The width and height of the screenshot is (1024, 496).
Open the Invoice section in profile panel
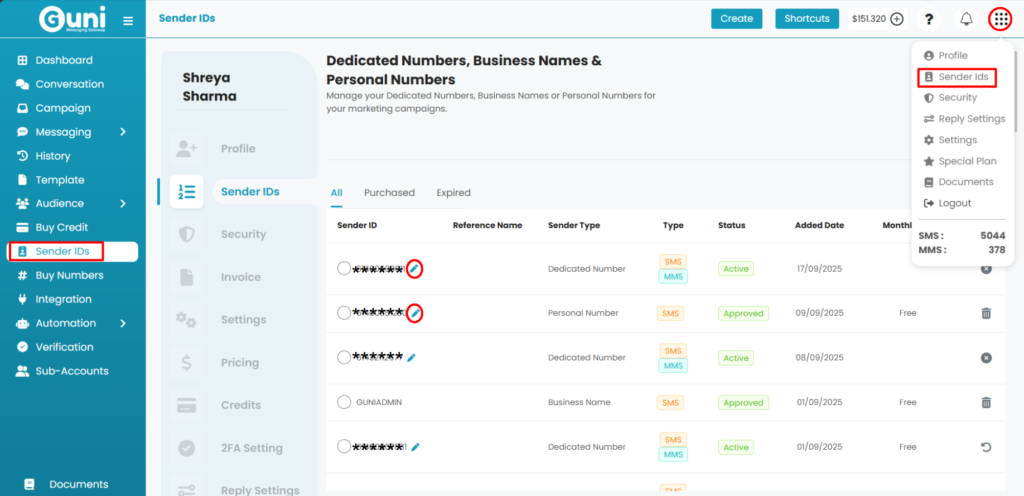pos(240,277)
